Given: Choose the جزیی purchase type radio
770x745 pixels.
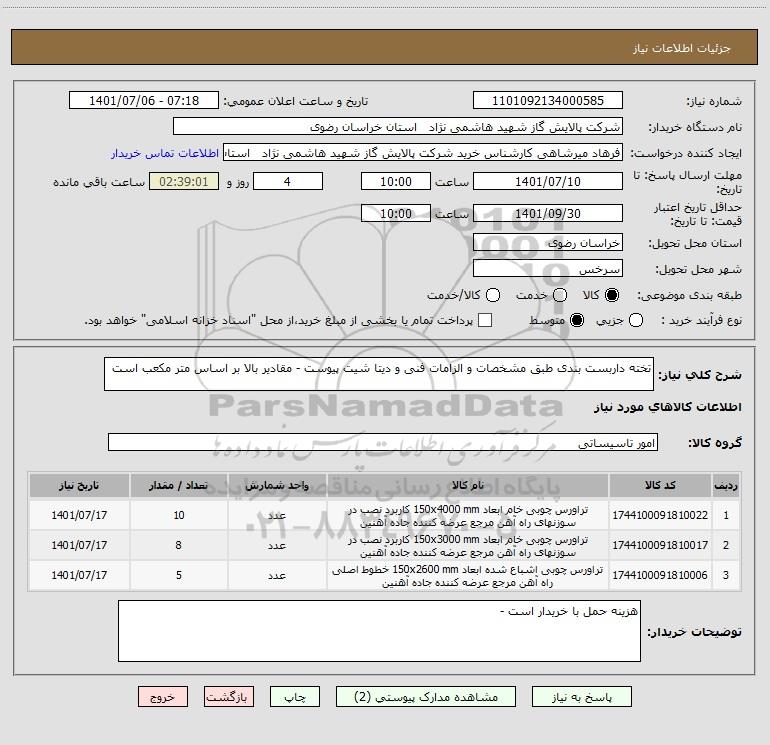Looking at the screenshot, I should pyautogui.click(x=636, y=320).
